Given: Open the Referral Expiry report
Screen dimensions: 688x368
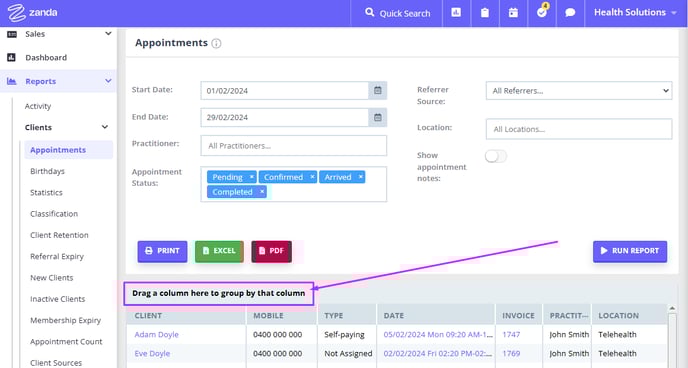Looking at the screenshot, I should click(x=57, y=256).
